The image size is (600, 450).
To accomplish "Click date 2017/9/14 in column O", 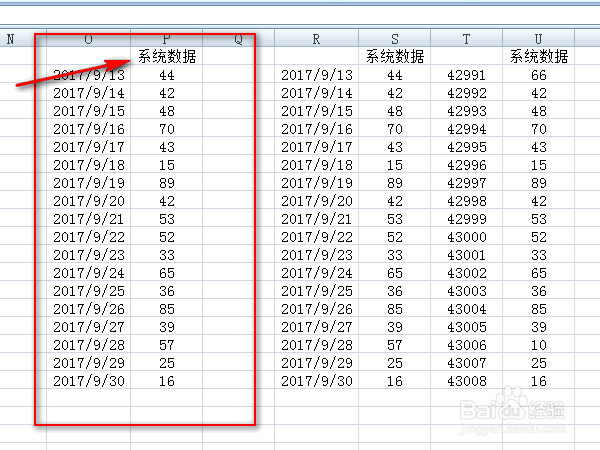I will coord(89,93).
